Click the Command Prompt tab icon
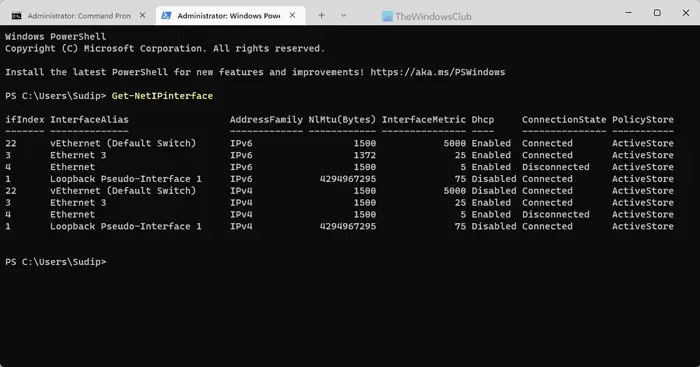This screenshot has height=367, width=700. 17,16
